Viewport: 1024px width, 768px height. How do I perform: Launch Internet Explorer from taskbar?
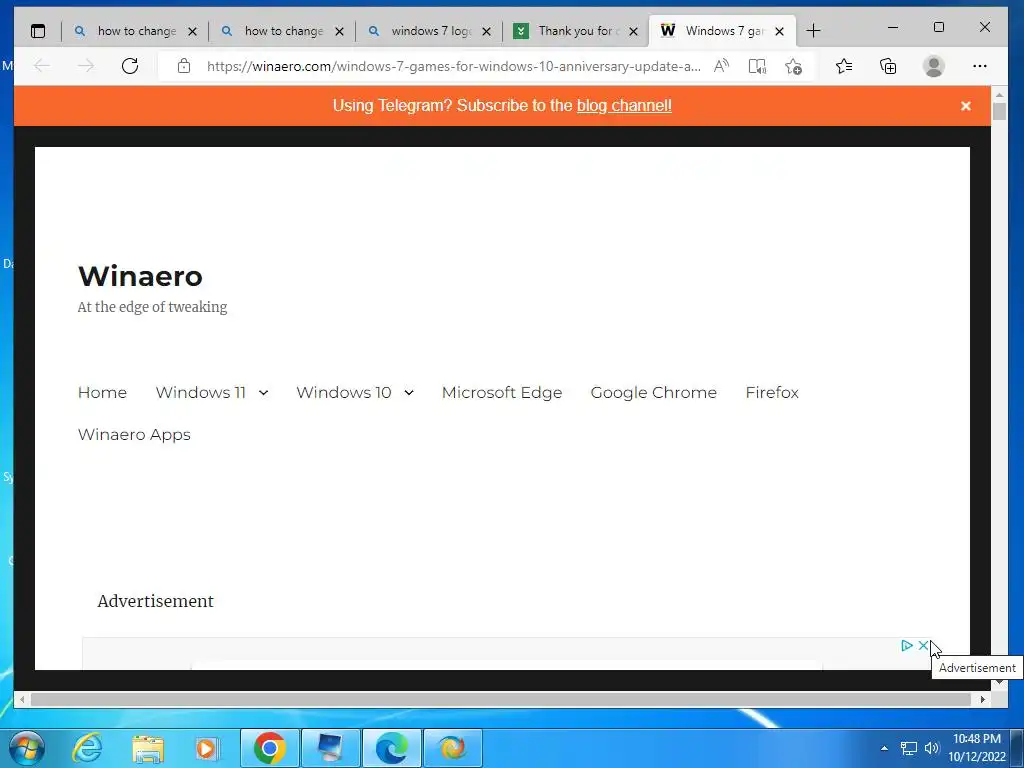pyautogui.click(x=87, y=748)
